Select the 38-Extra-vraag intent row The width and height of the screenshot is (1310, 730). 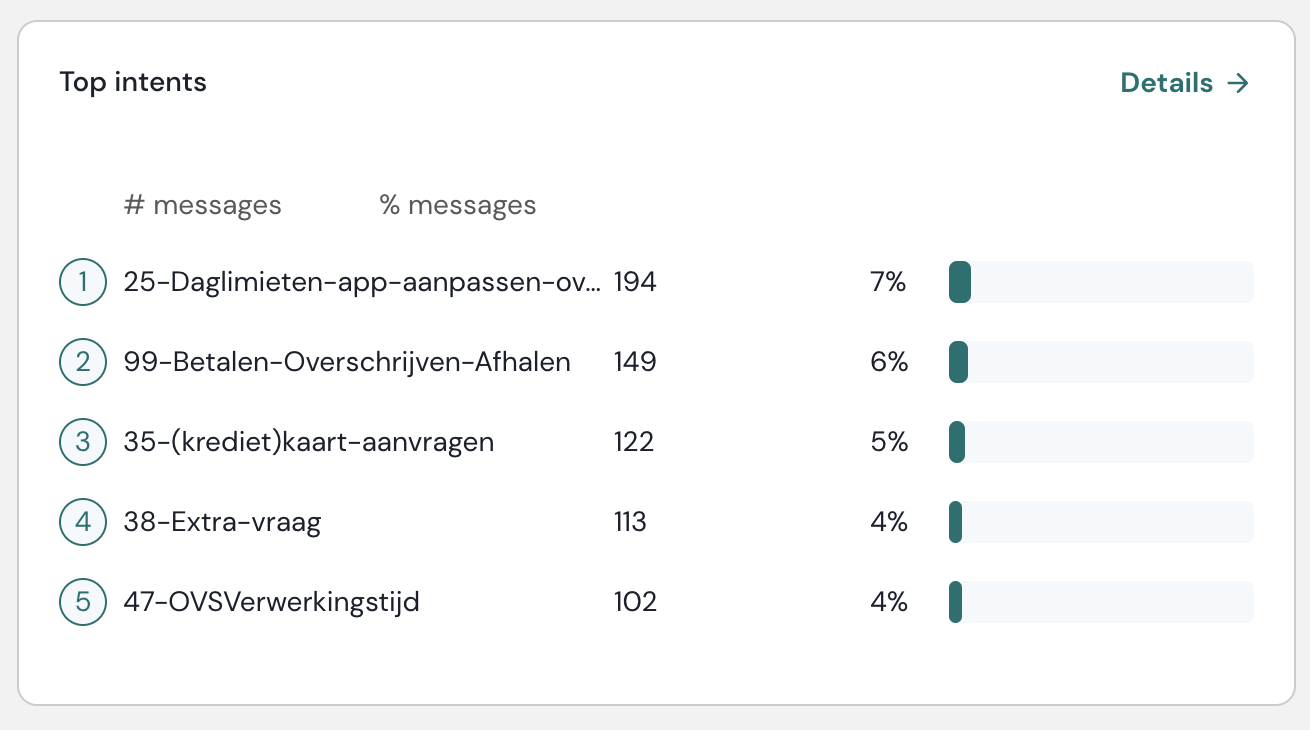pos(222,522)
